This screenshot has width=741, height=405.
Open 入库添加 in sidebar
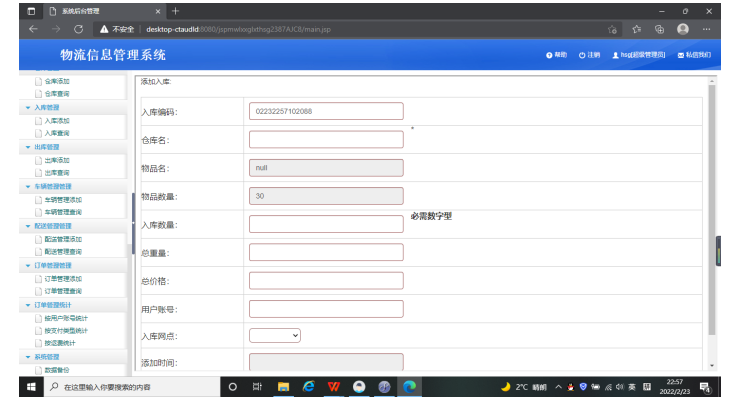[57, 121]
